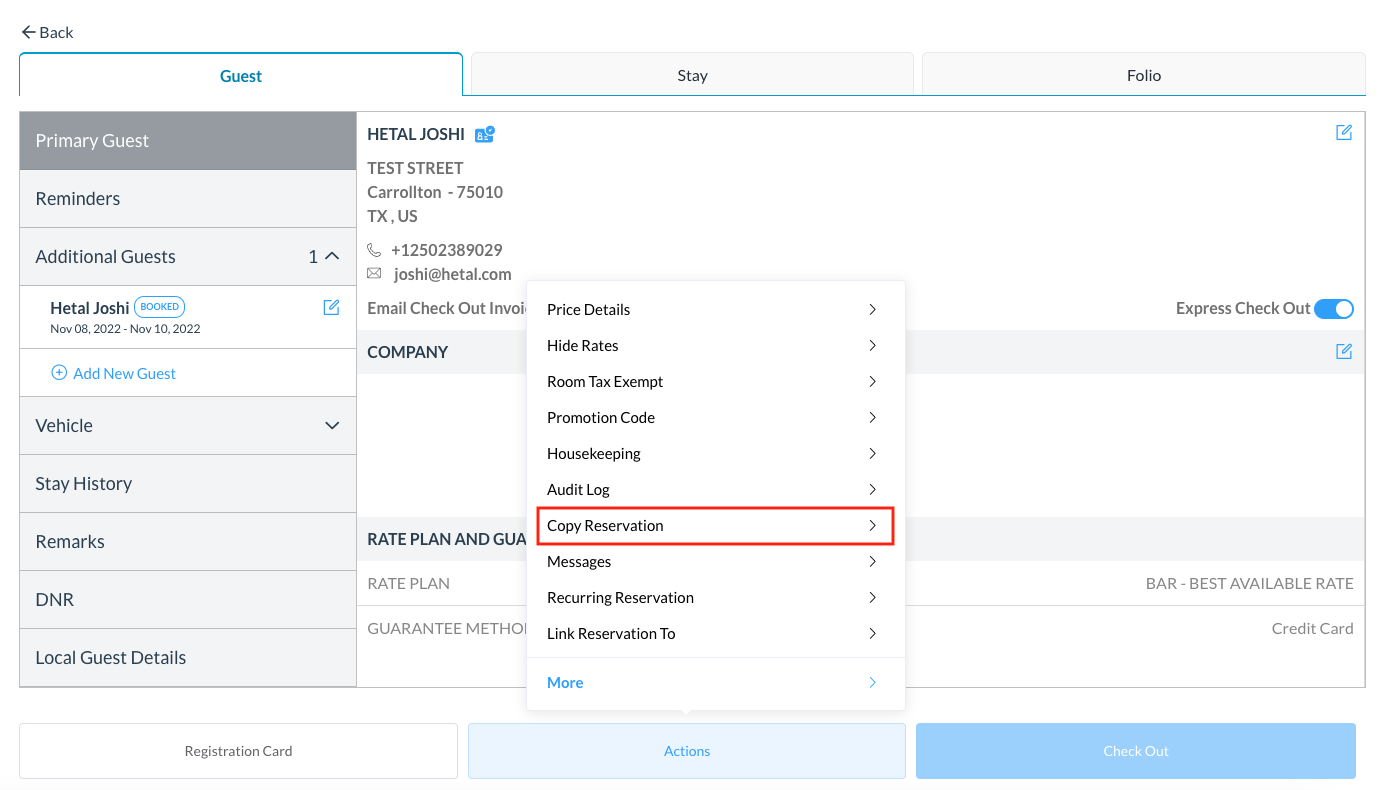The image size is (1381, 790).
Task: Click the Registration Card button
Action: pos(238,751)
